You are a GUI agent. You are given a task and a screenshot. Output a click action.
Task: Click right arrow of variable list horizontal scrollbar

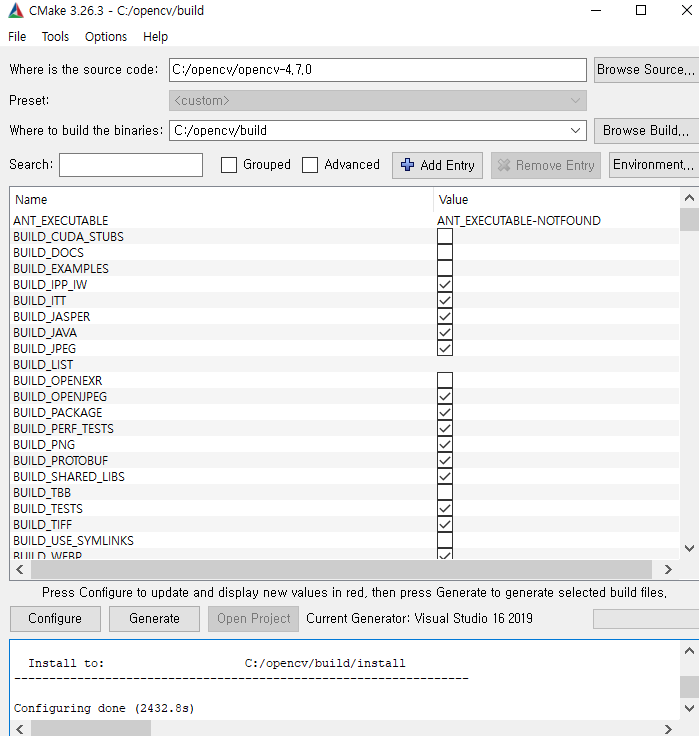click(x=668, y=570)
